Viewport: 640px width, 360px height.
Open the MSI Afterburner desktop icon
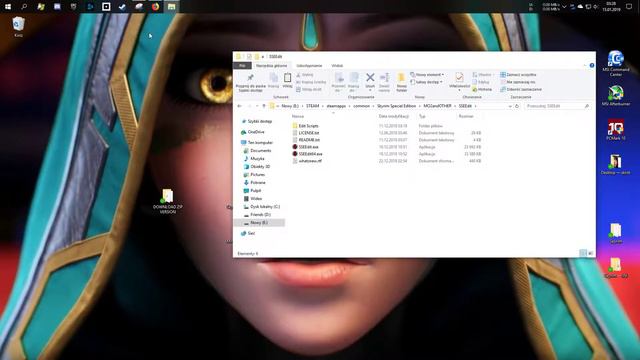click(x=616, y=96)
